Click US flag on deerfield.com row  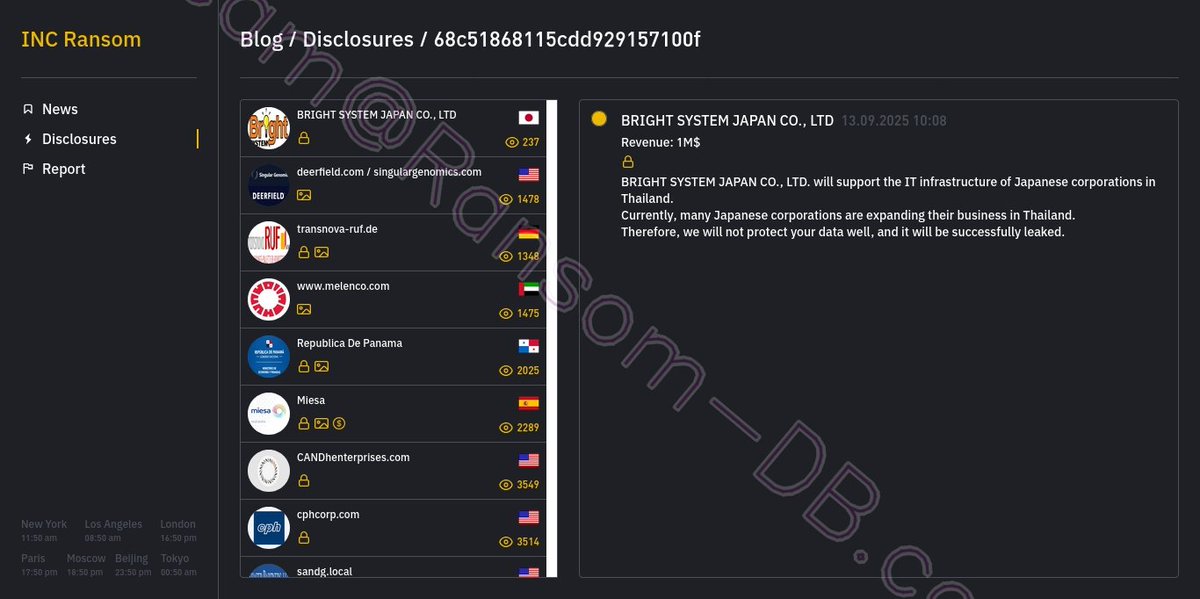[528, 174]
